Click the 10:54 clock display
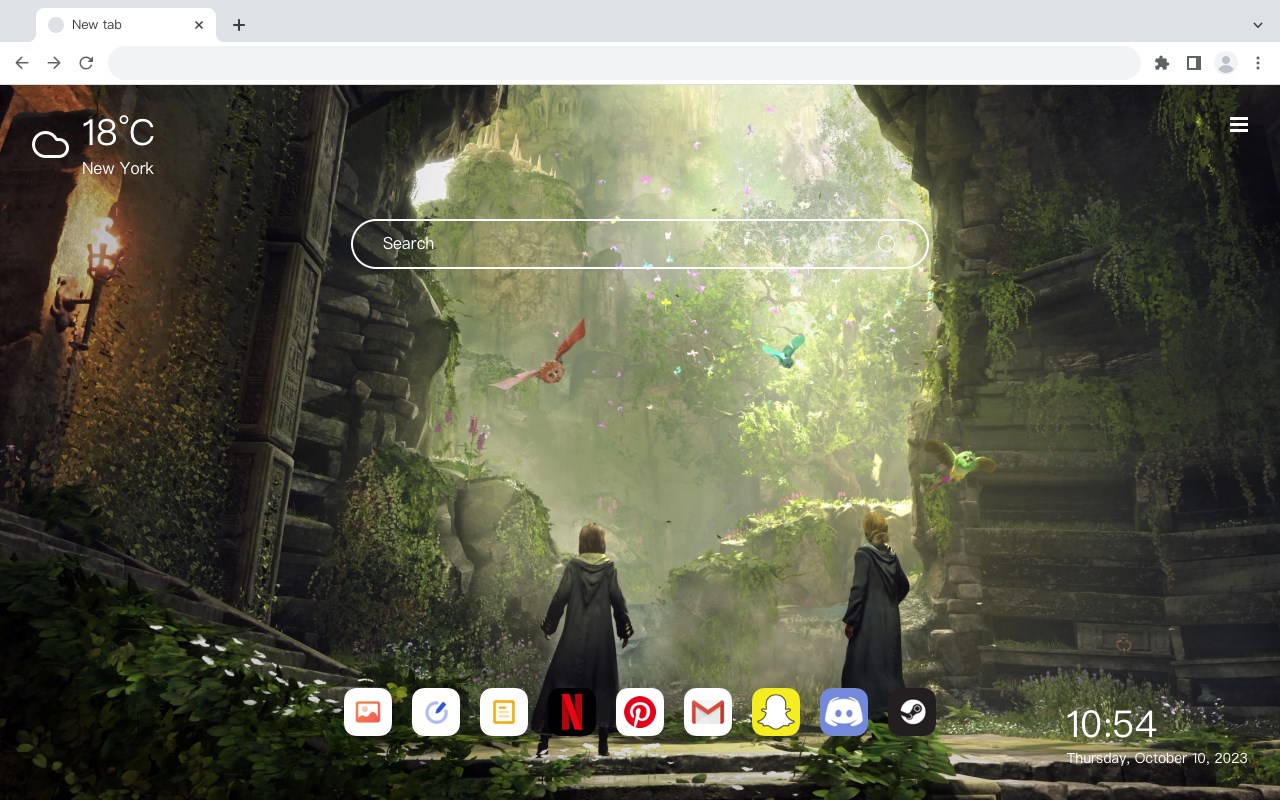 (1111, 725)
